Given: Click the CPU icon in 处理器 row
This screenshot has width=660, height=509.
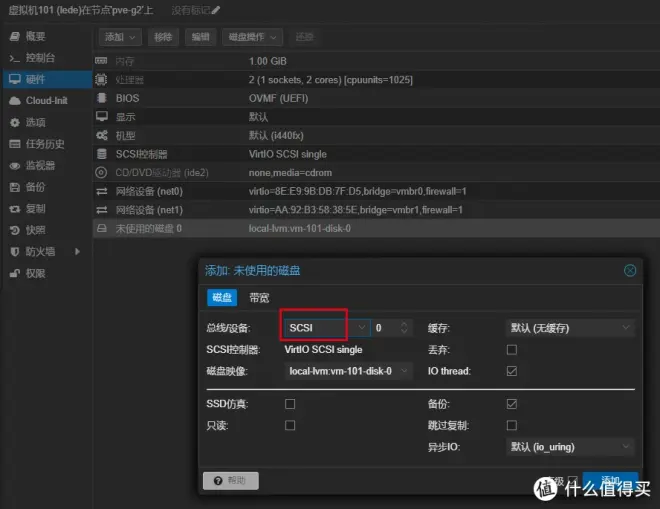Looking at the screenshot, I should pyautogui.click(x=101, y=79).
